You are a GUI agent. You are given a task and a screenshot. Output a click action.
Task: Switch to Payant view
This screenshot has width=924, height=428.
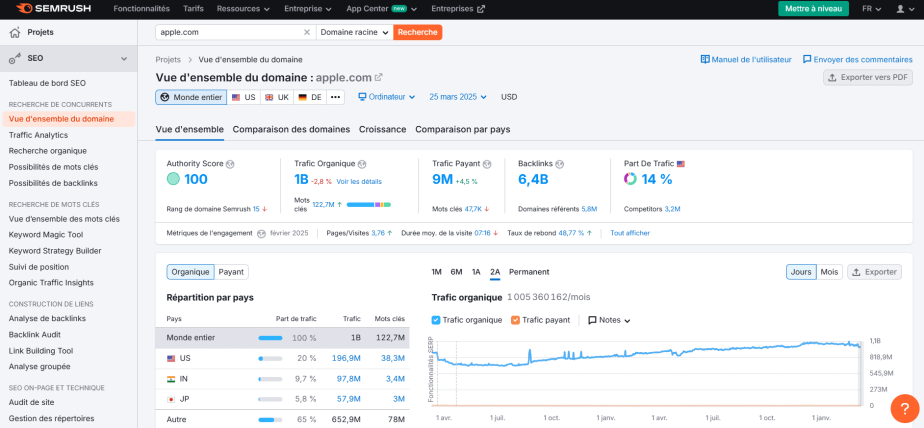pos(232,272)
